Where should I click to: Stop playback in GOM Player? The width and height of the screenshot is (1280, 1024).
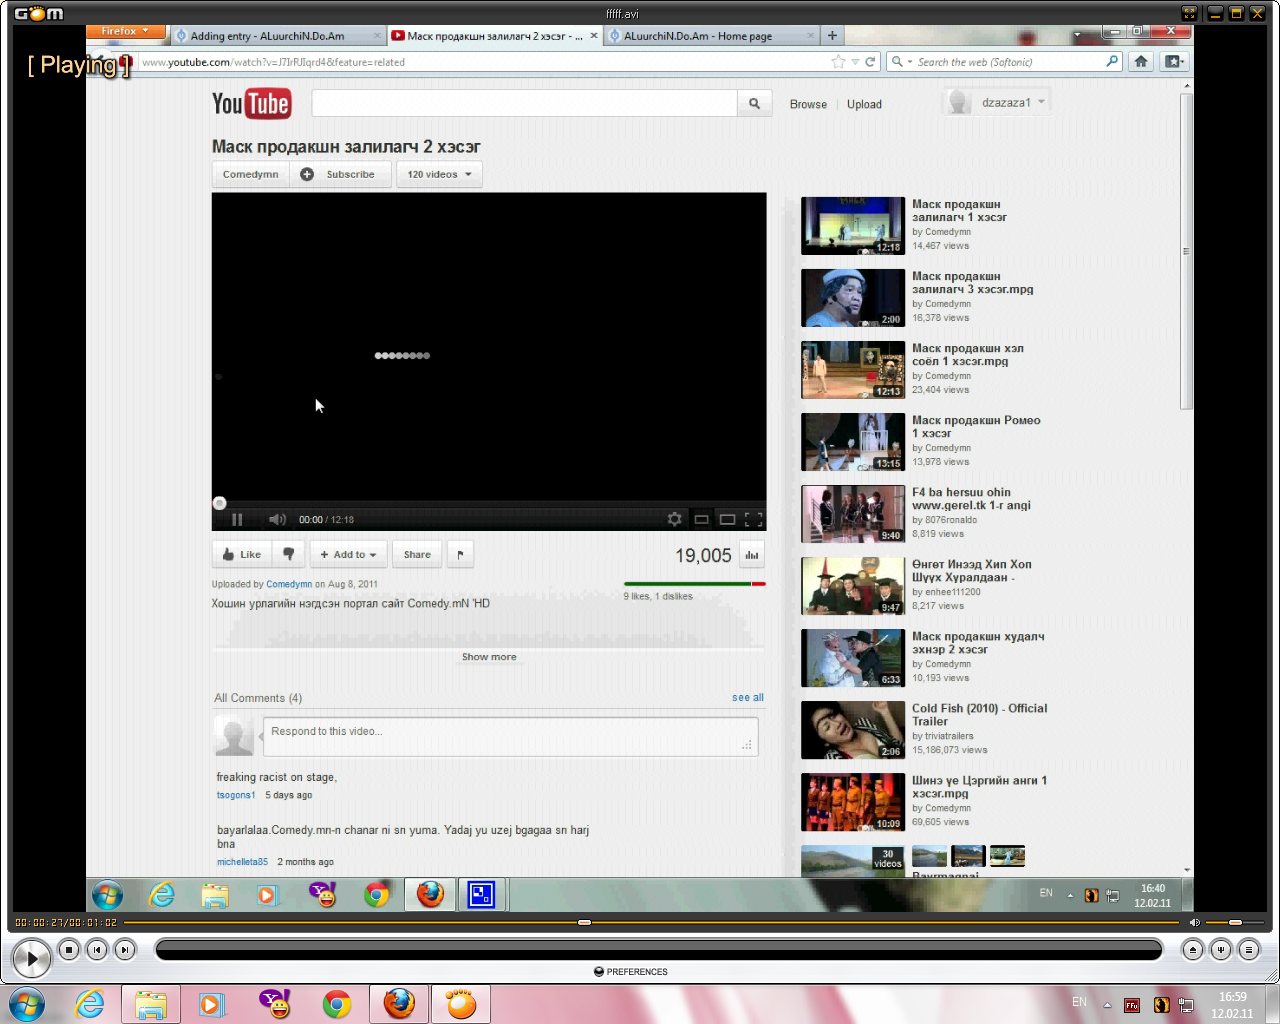69,949
